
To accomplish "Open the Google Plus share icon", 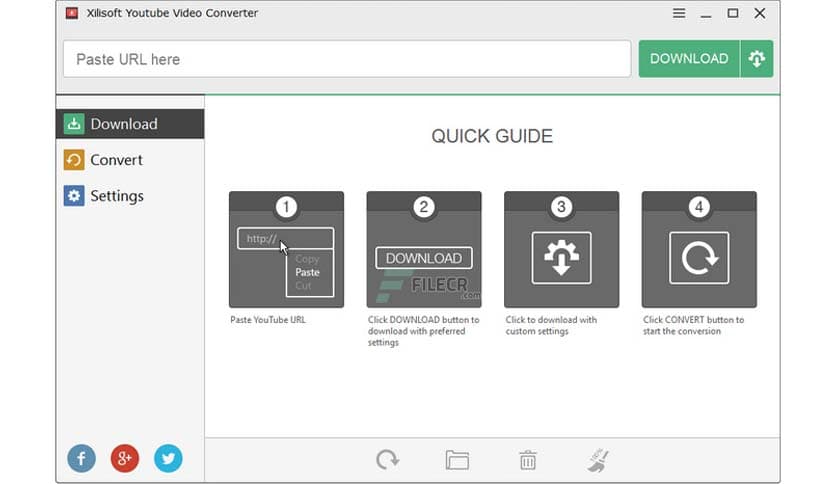I will (125, 458).
